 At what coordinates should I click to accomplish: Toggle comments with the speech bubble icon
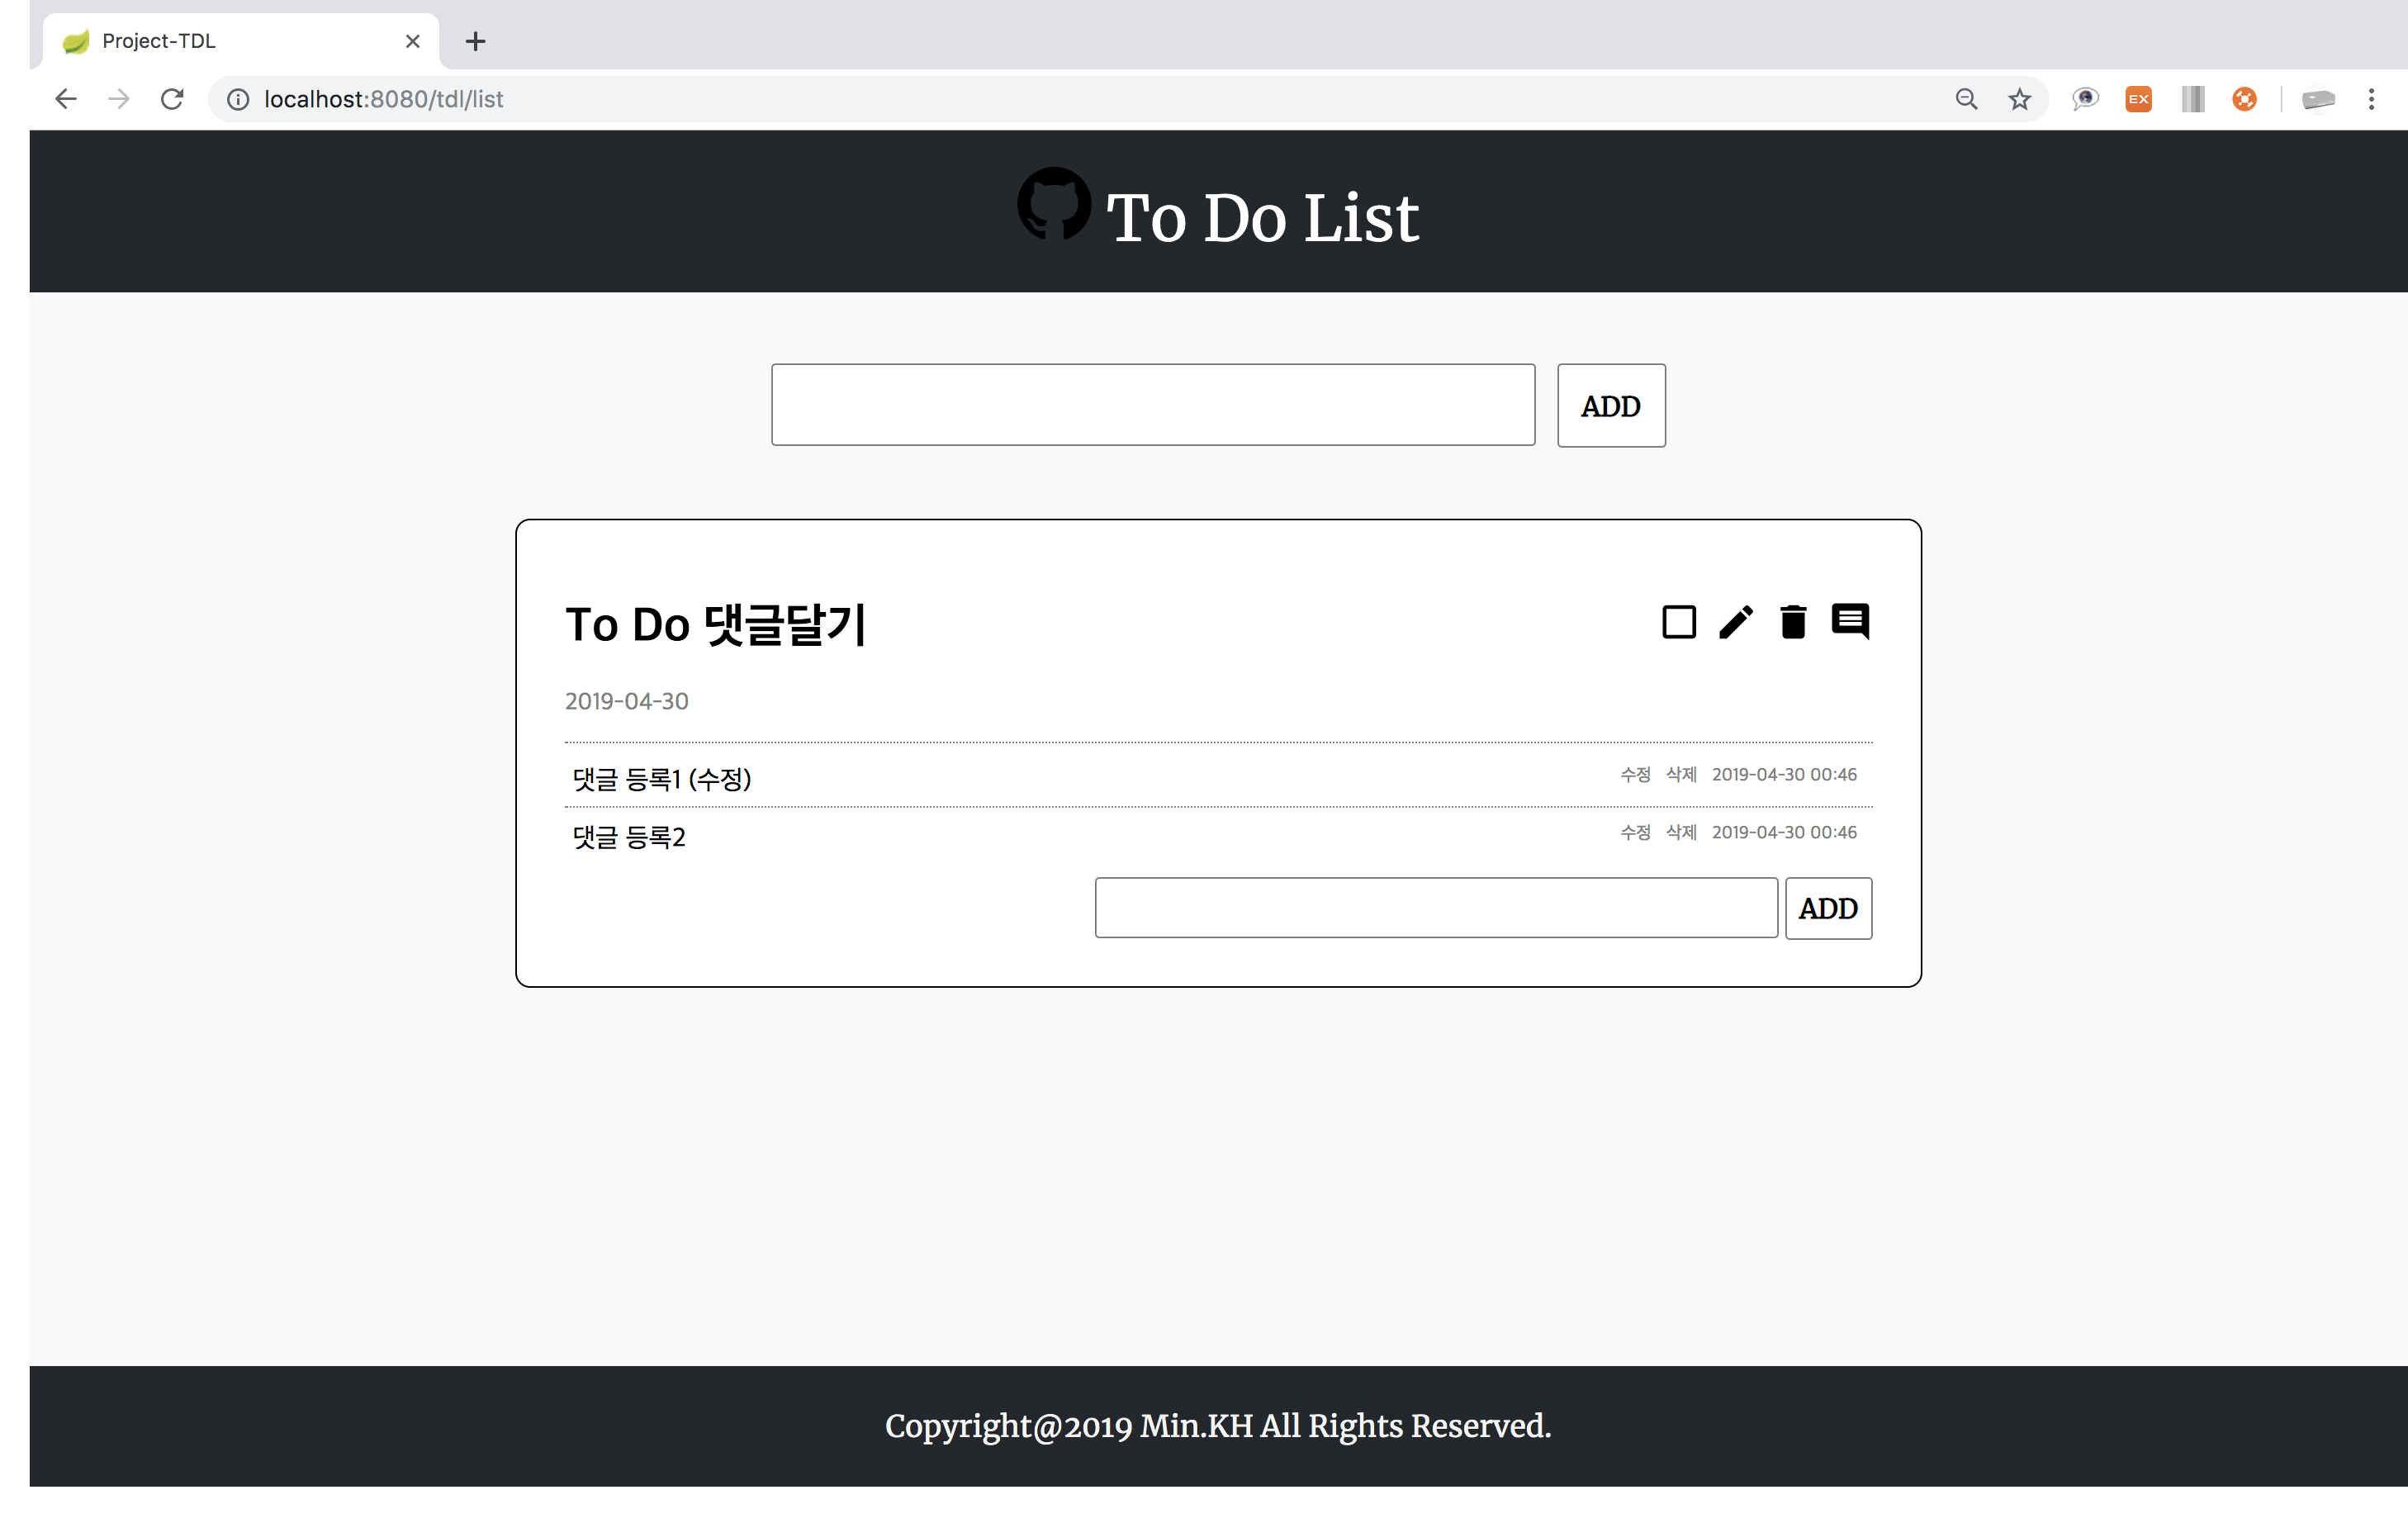click(x=1850, y=622)
